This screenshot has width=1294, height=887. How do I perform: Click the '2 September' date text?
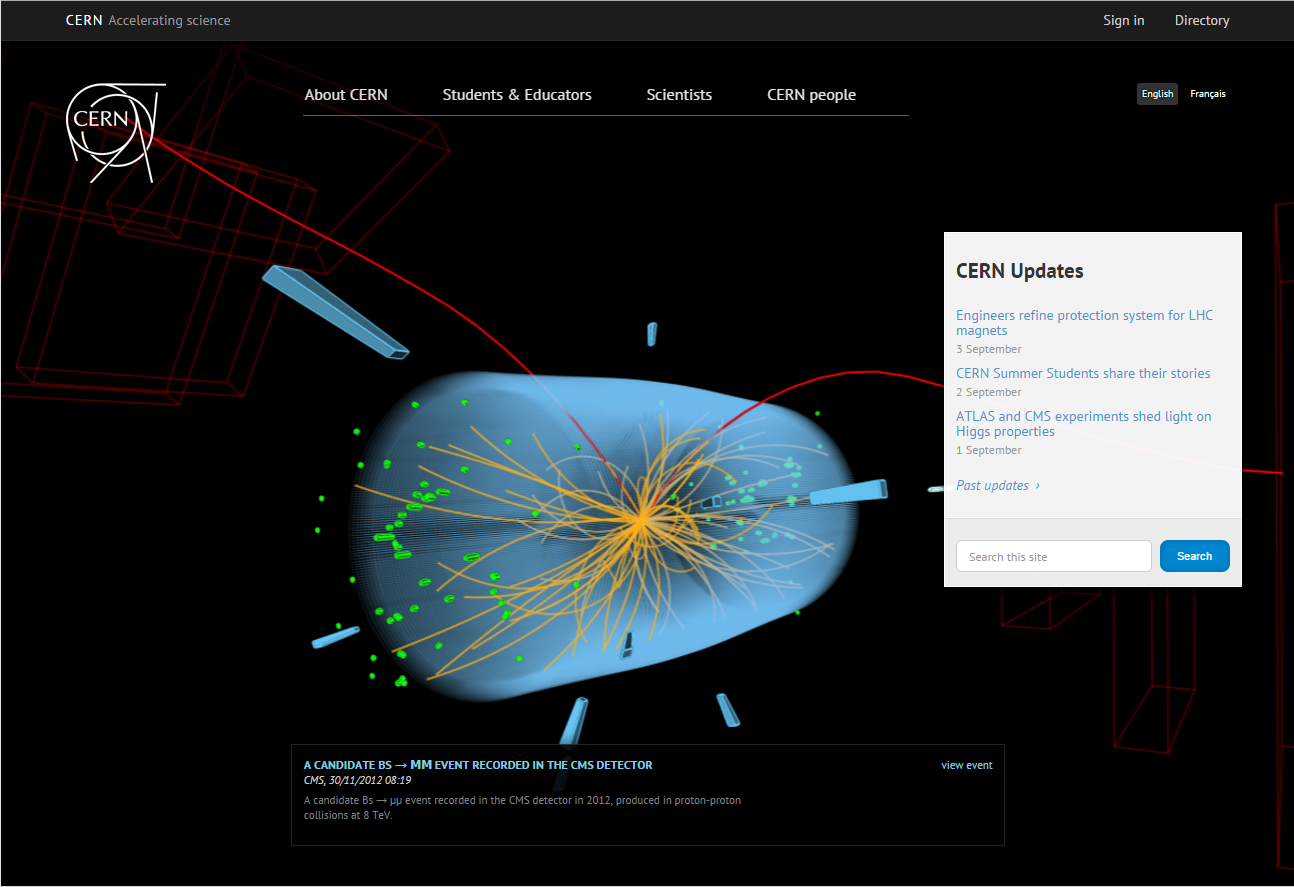tap(989, 392)
